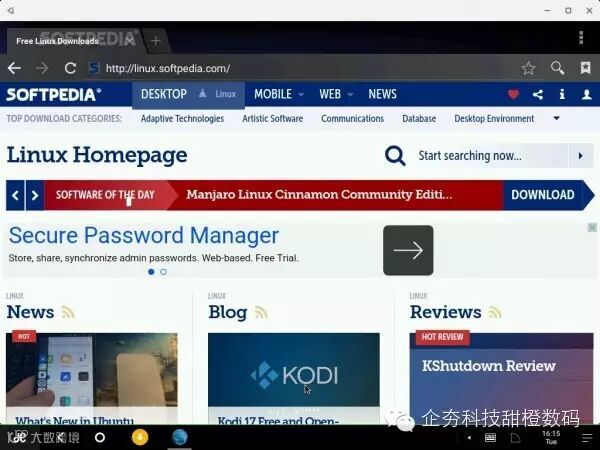Click the DOWNLOAD button
The height and width of the screenshot is (450, 600).
[x=543, y=195]
